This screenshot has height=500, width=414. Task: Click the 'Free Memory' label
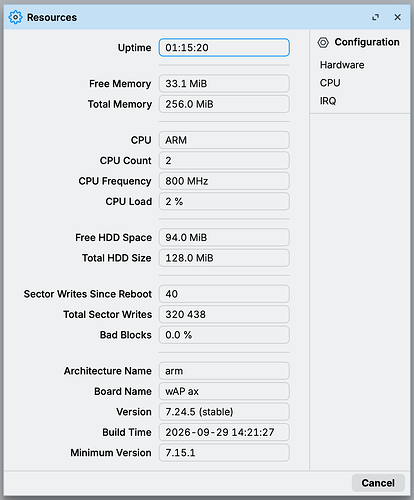coord(120,84)
